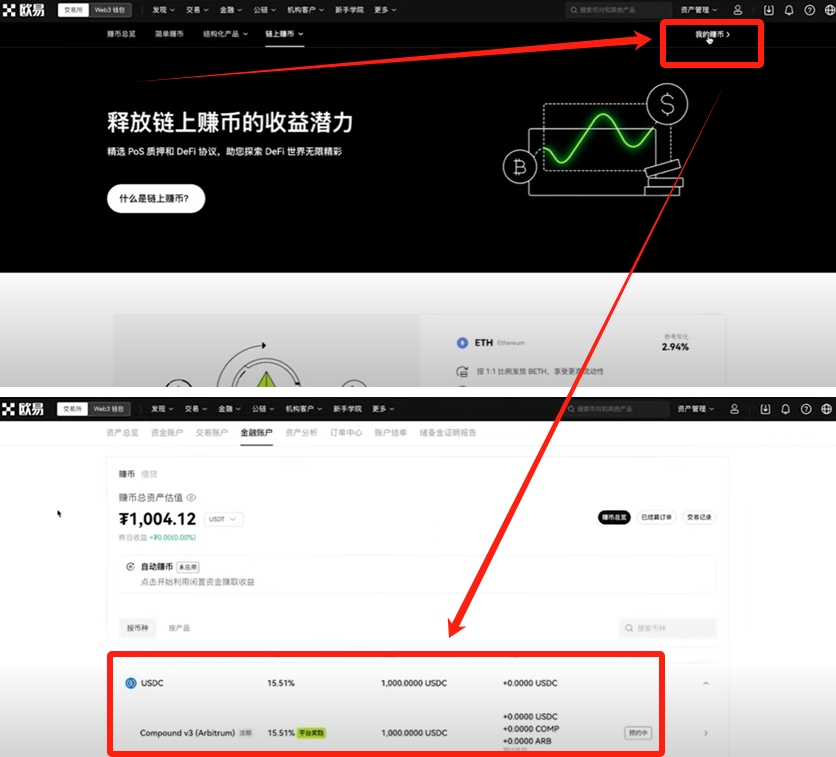836x757 pixels.
Task: Open download icon in lower header
Action: click(765, 409)
